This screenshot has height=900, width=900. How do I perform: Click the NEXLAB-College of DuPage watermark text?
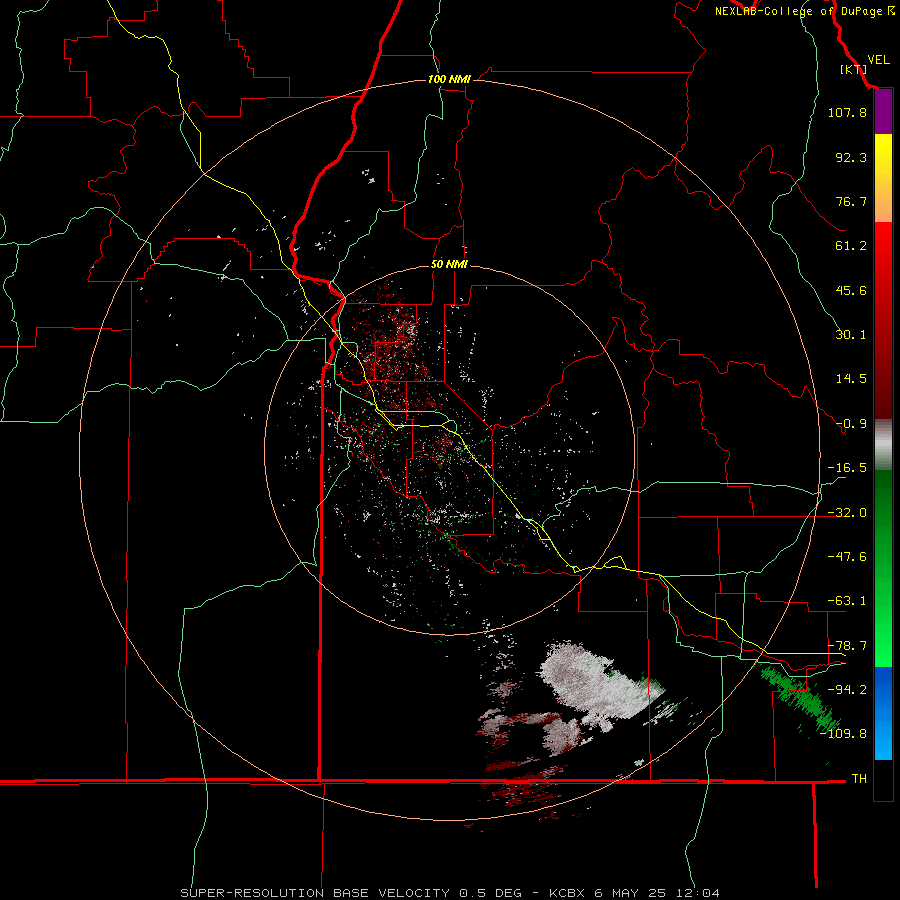coord(804,11)
